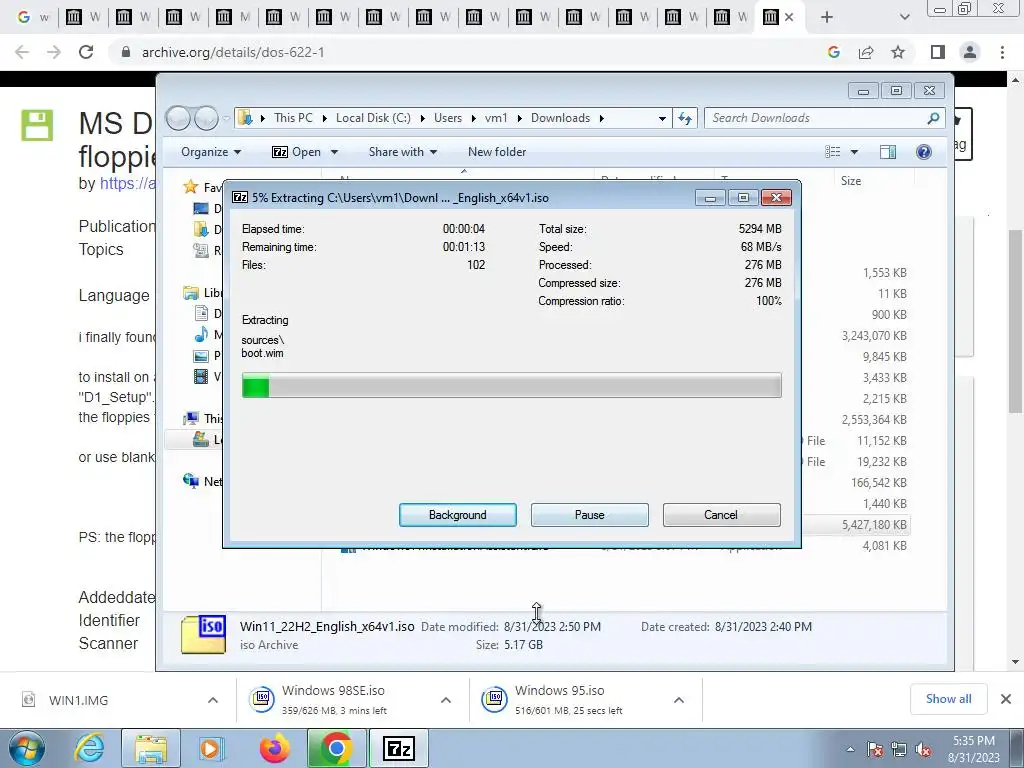The height and width of the screenshot is (768, 1024).
Task: Select Users breadcrumb
Action: 448,118
